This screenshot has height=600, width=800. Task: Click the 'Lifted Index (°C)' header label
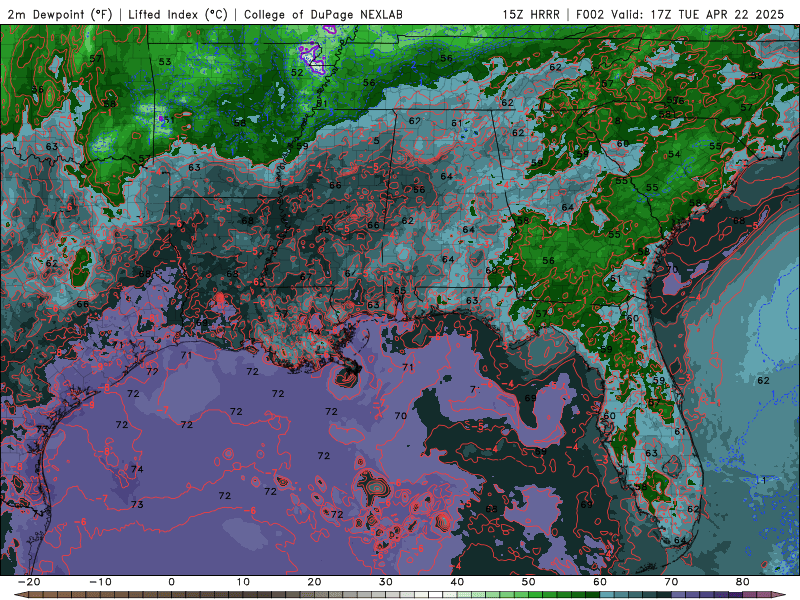pyautogui.click(x=178, y=14)
